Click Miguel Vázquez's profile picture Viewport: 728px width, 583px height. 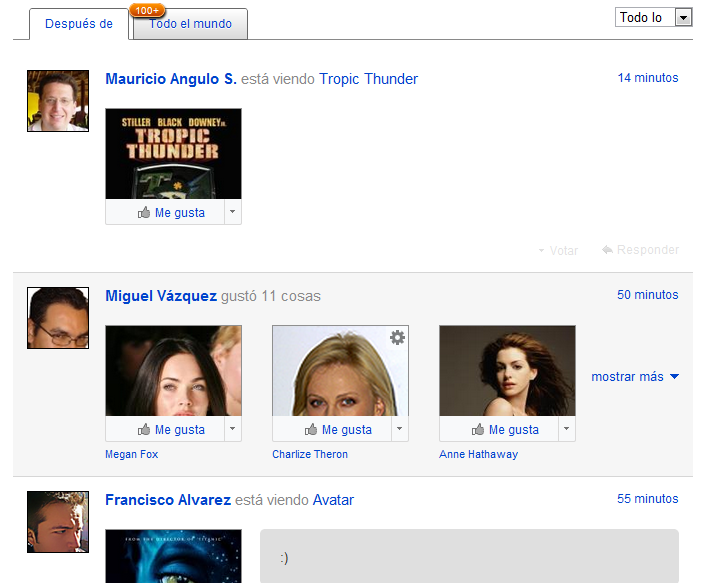tap(58, 318)
